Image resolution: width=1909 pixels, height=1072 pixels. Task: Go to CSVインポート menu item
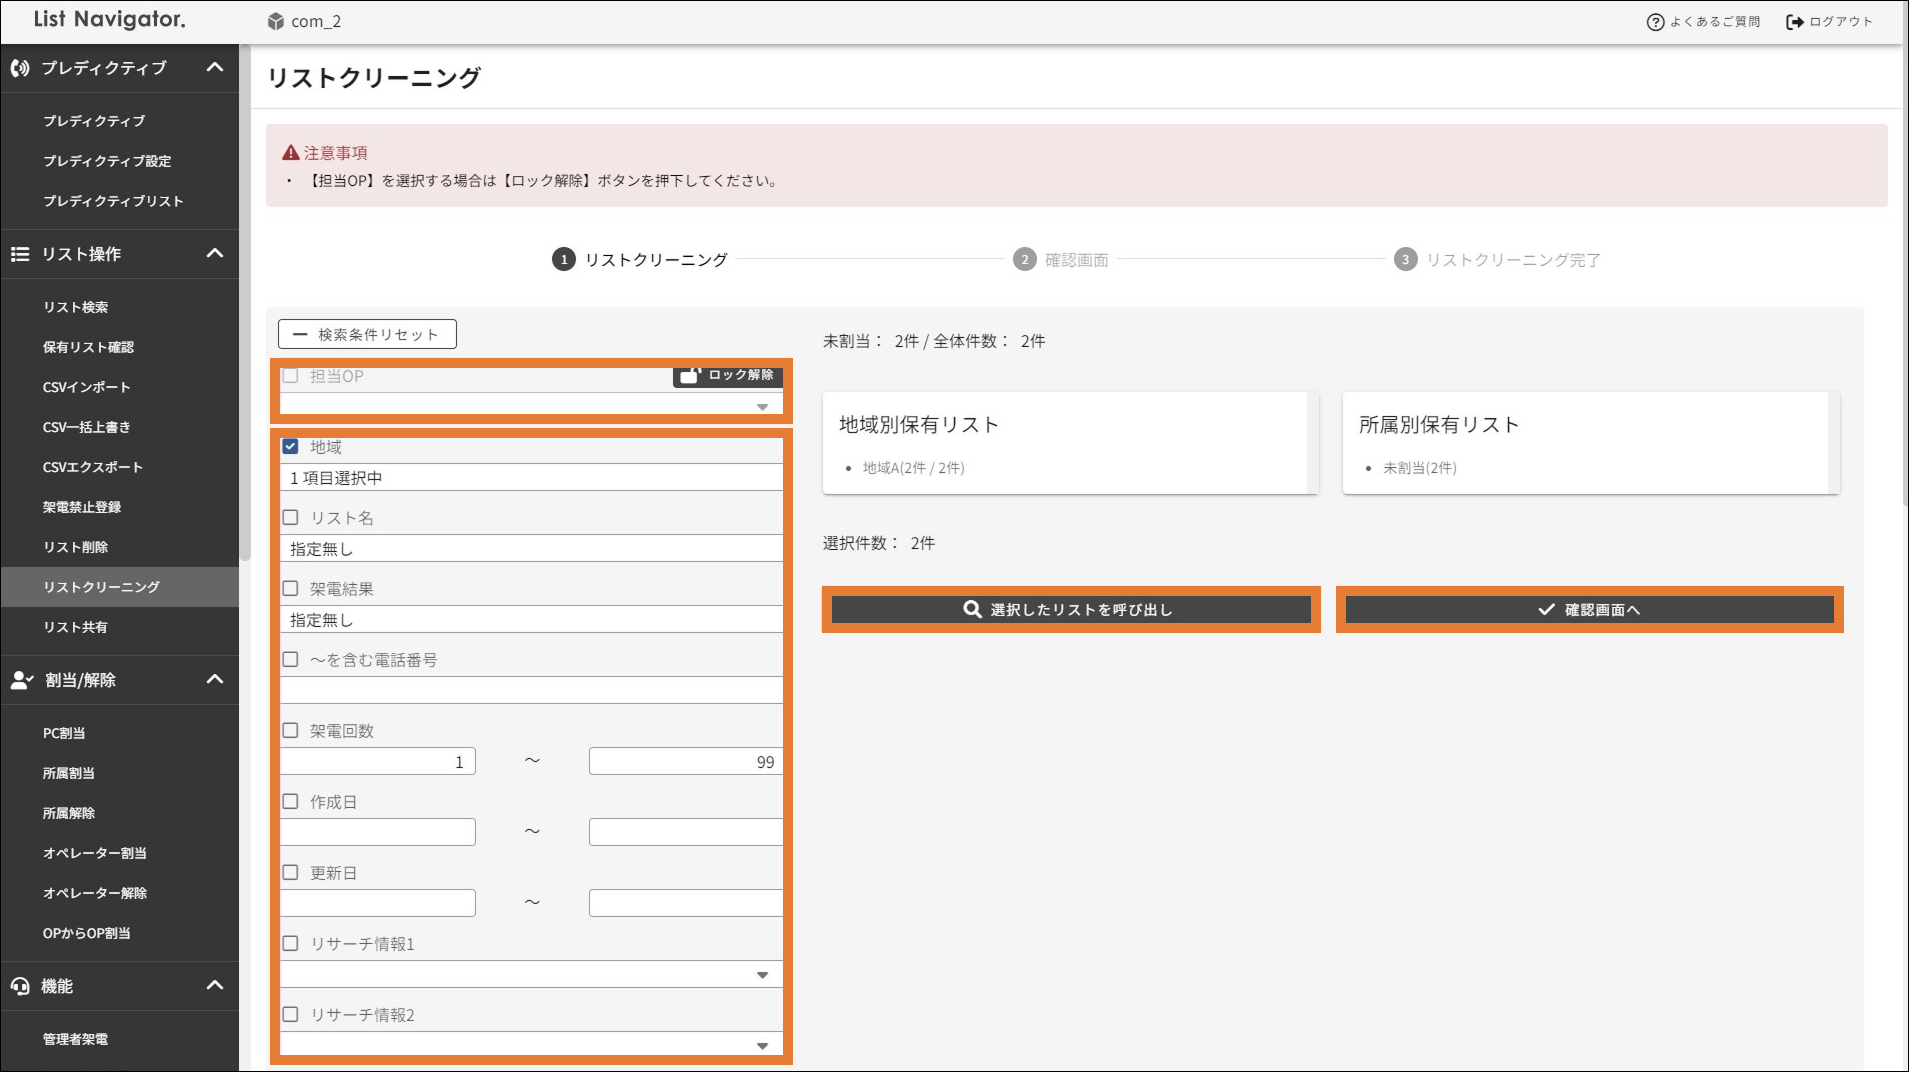coord(86,387)
